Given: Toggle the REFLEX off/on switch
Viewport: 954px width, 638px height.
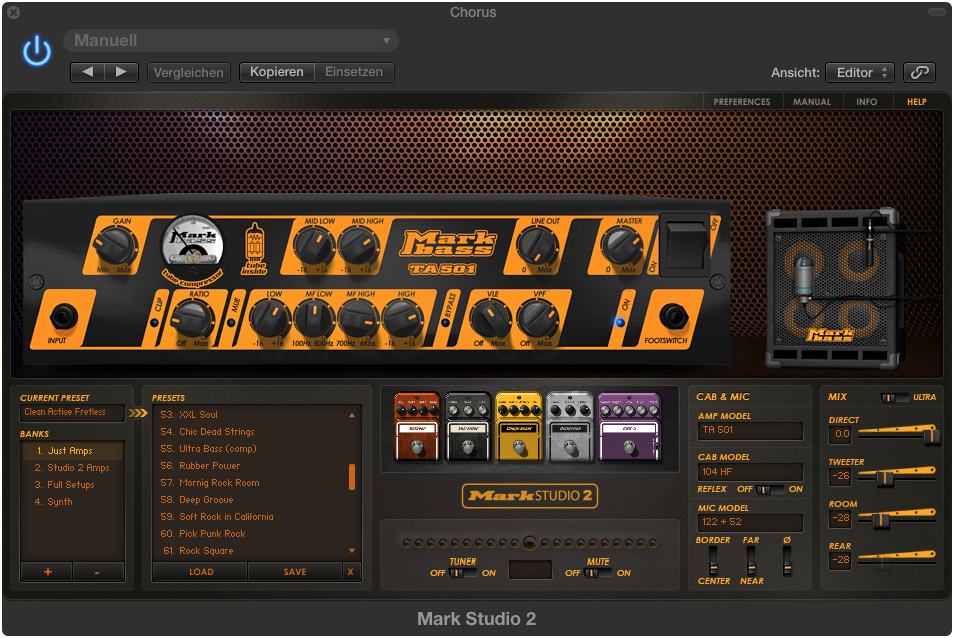Looking at the screenshot, I should tap(770, 490).
